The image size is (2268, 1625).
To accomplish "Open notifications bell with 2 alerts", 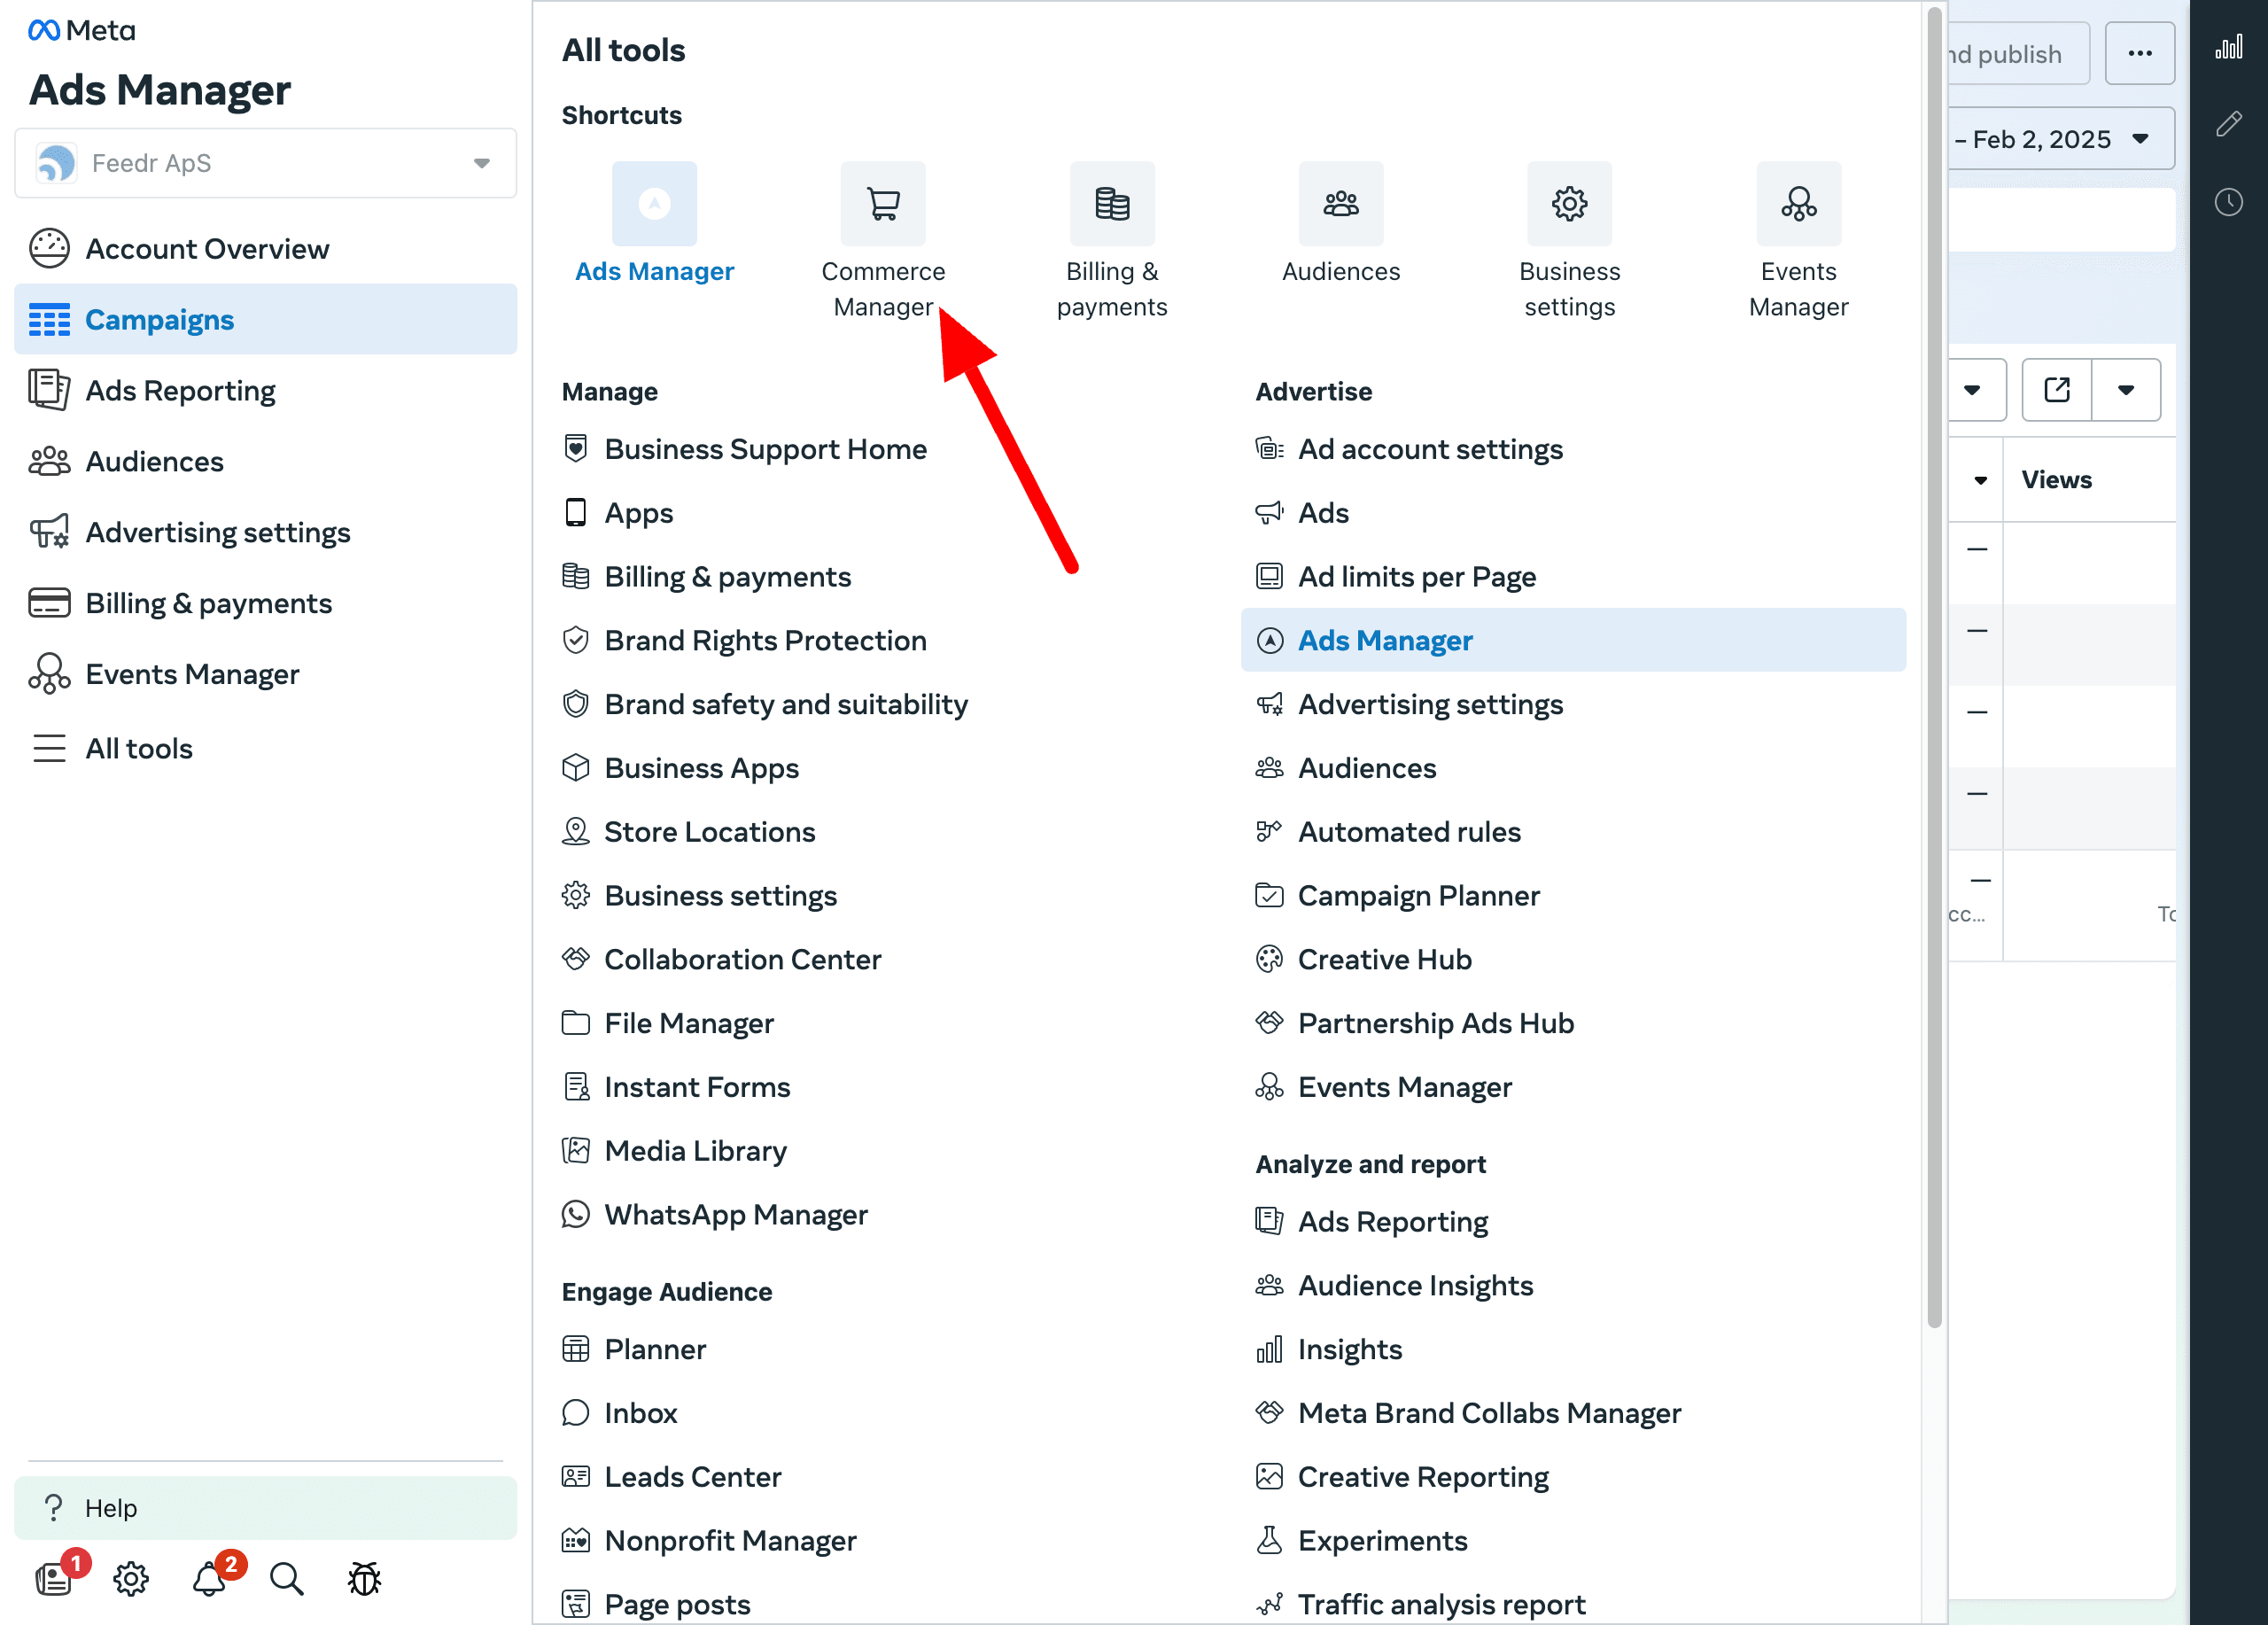I will (209, 1578).
